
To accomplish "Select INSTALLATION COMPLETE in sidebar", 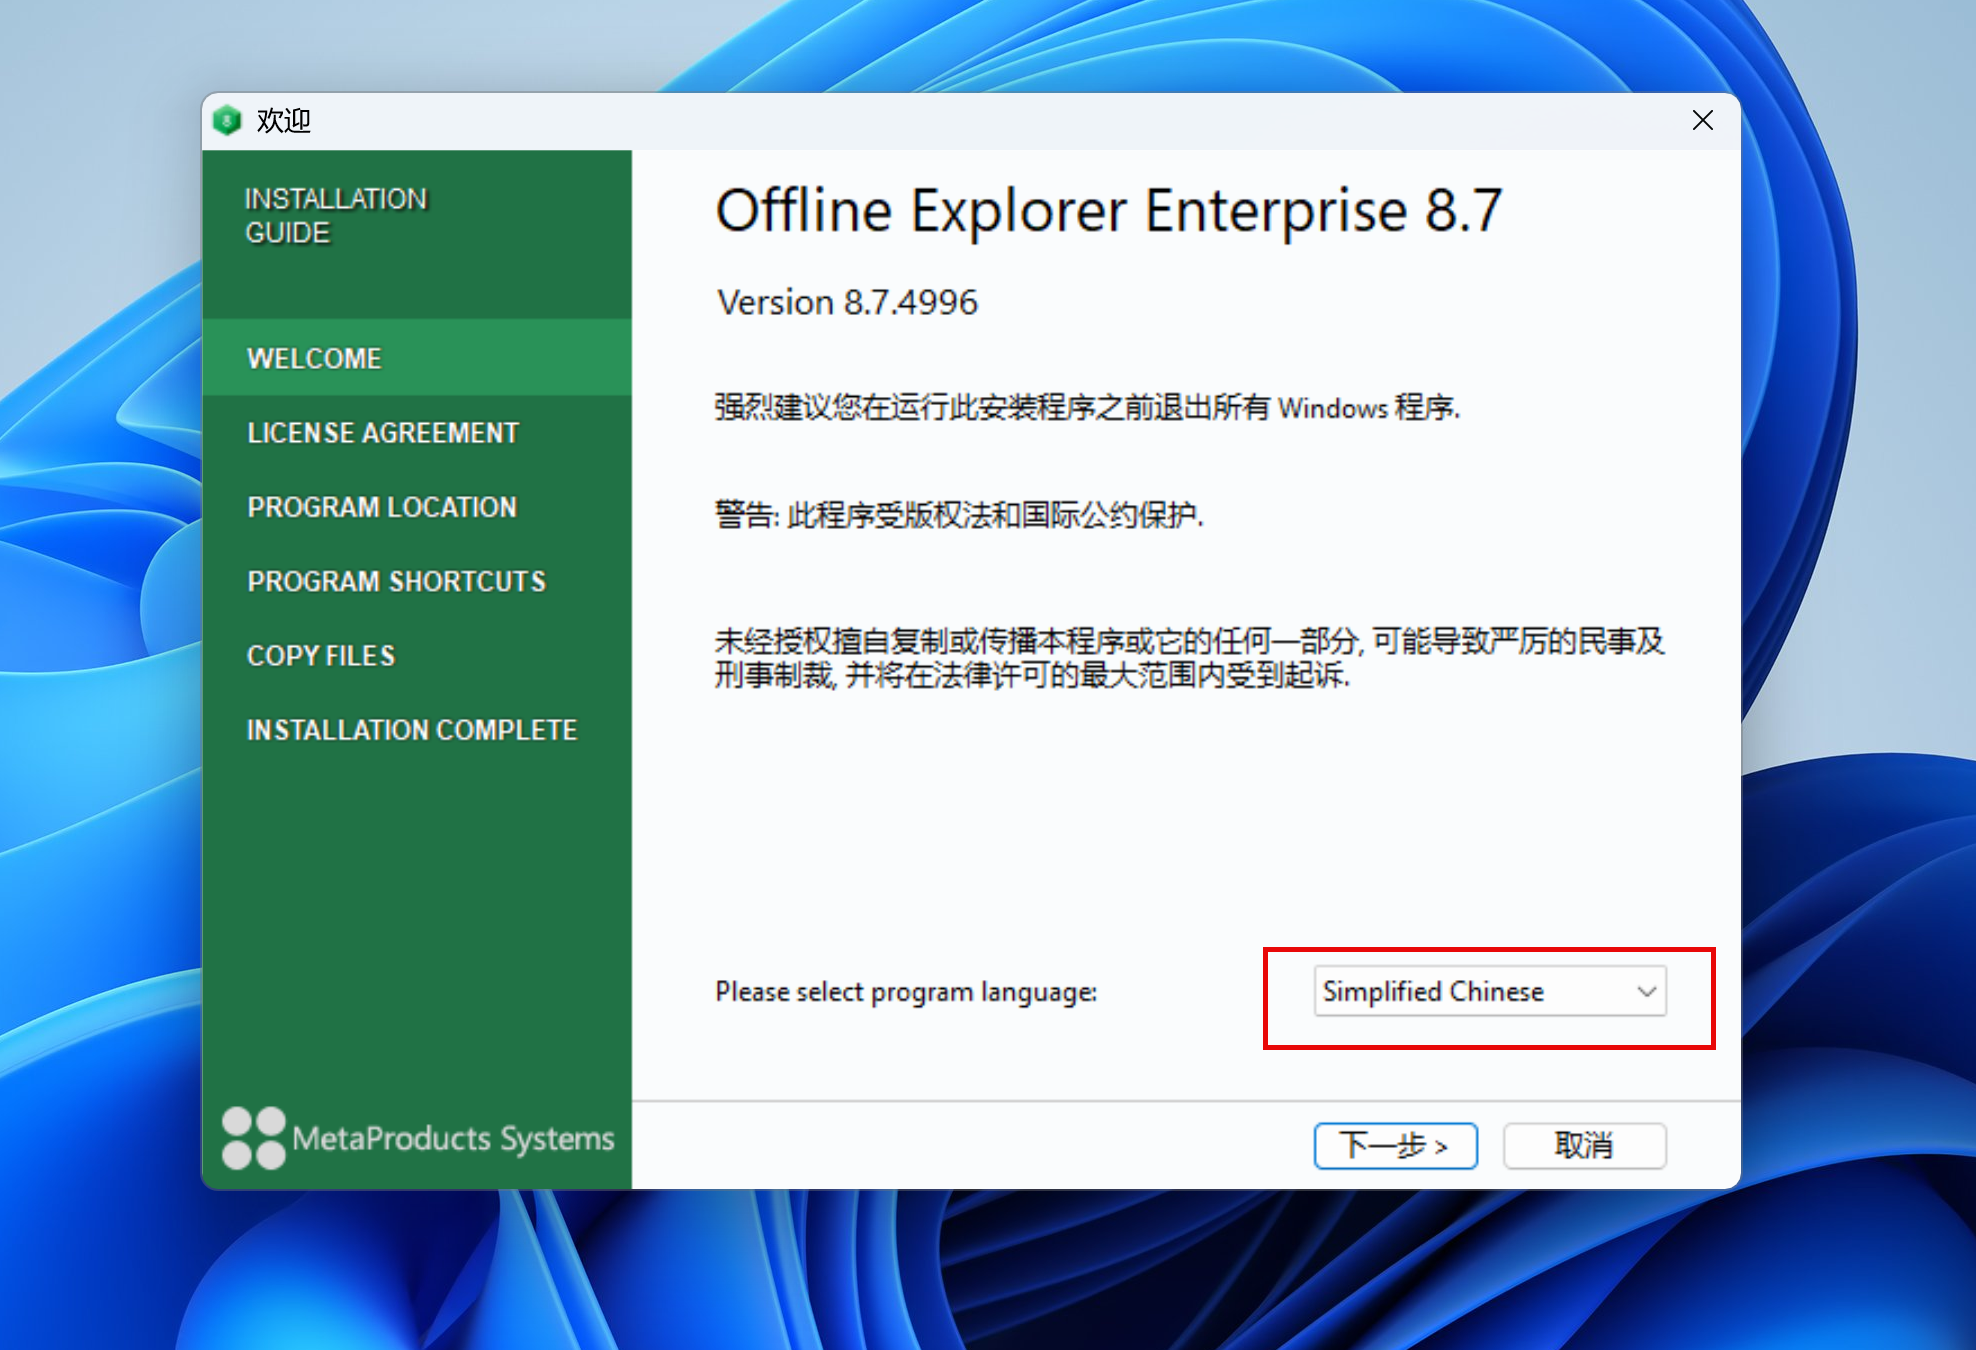I will click(412, 730).
